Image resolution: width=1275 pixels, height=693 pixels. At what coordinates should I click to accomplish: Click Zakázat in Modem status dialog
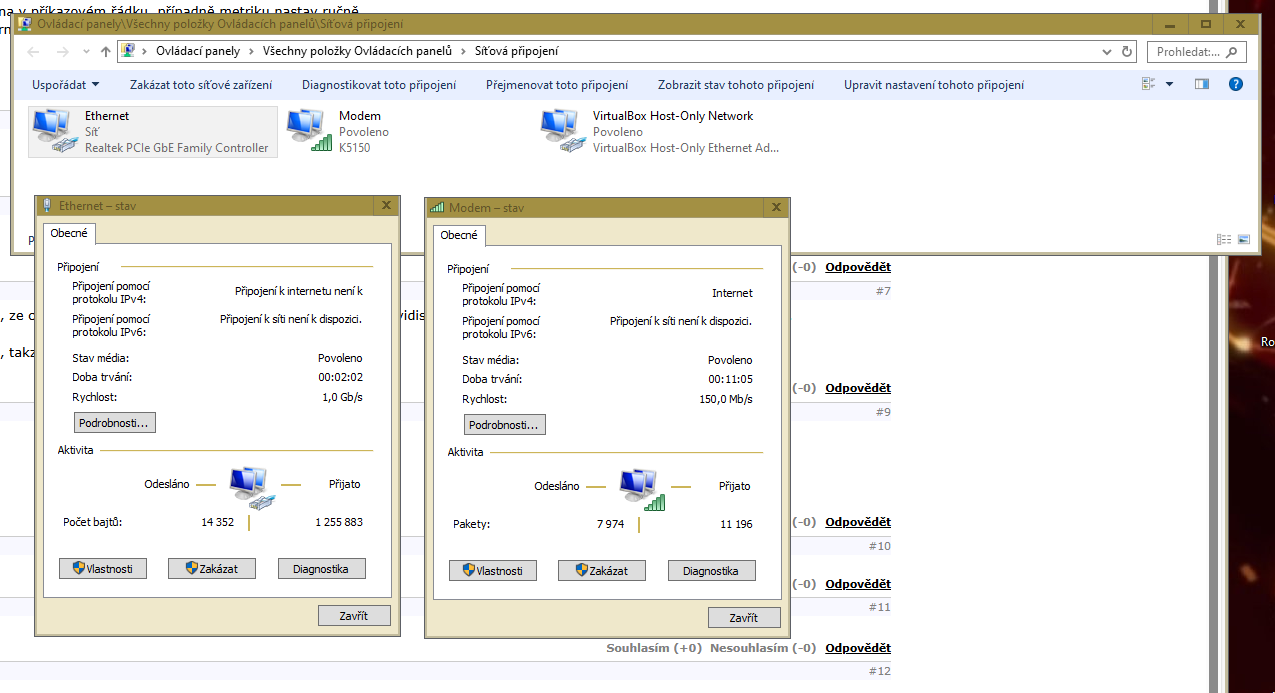601,570
